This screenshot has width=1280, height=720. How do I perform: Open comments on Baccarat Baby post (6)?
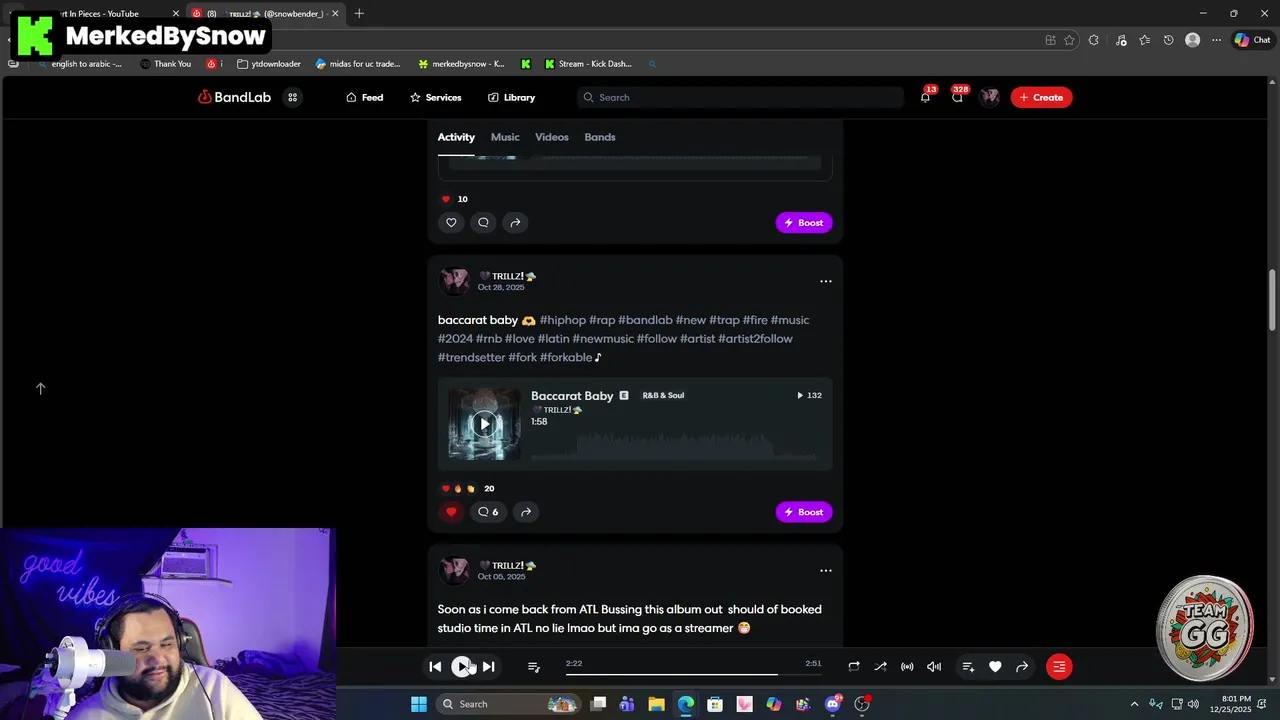[x=488, y=512]
